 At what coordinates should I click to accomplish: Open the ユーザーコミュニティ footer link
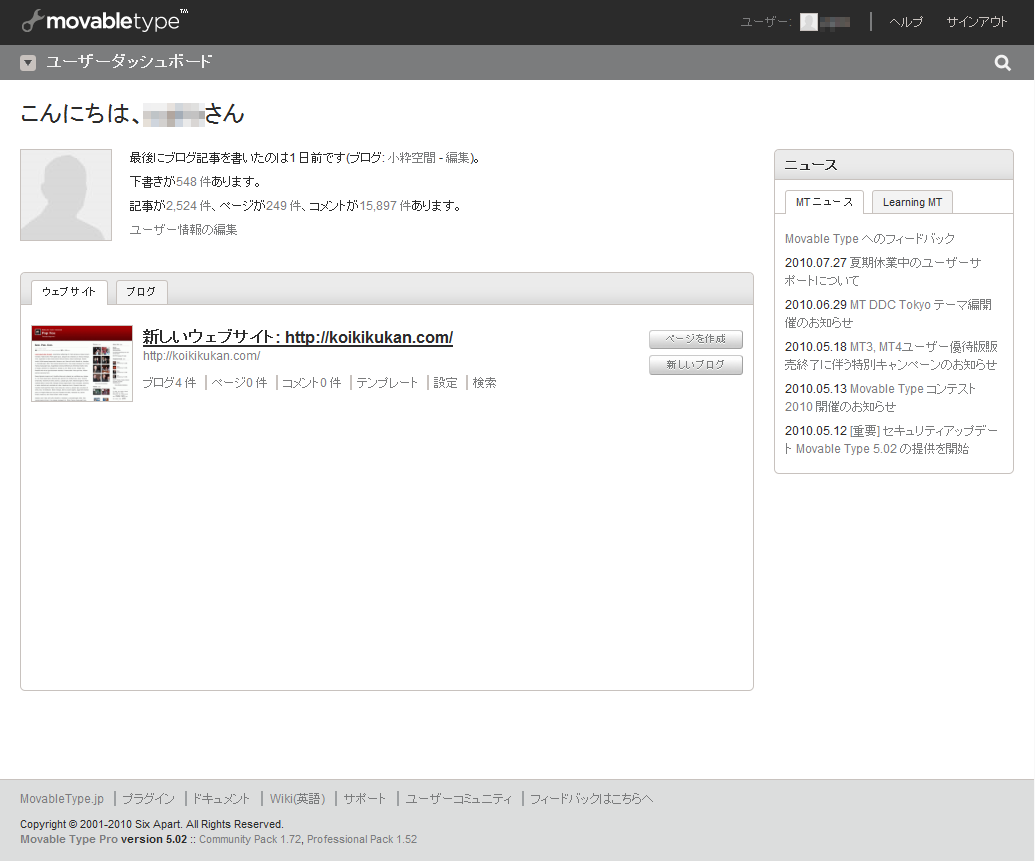pos(459,799)
